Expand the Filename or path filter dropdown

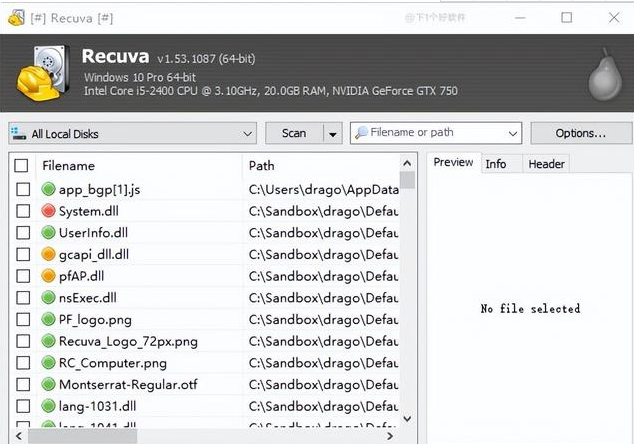[x=513, y=134]
